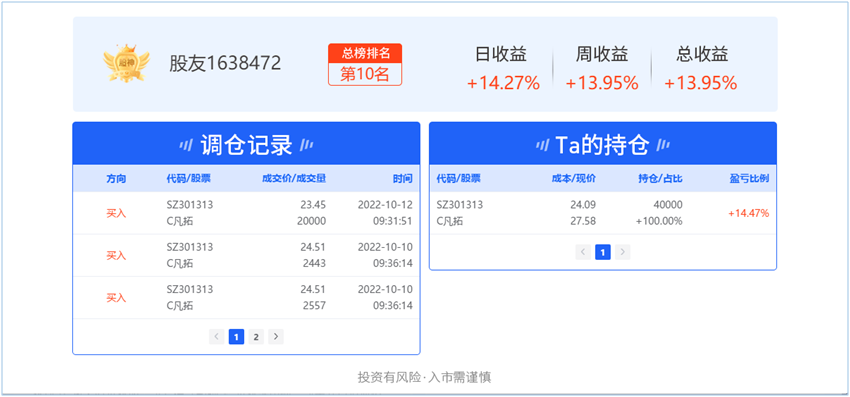Screen dimensions: 850x397
Task: Click 时间 column header
Action: (x=403, y=178)
